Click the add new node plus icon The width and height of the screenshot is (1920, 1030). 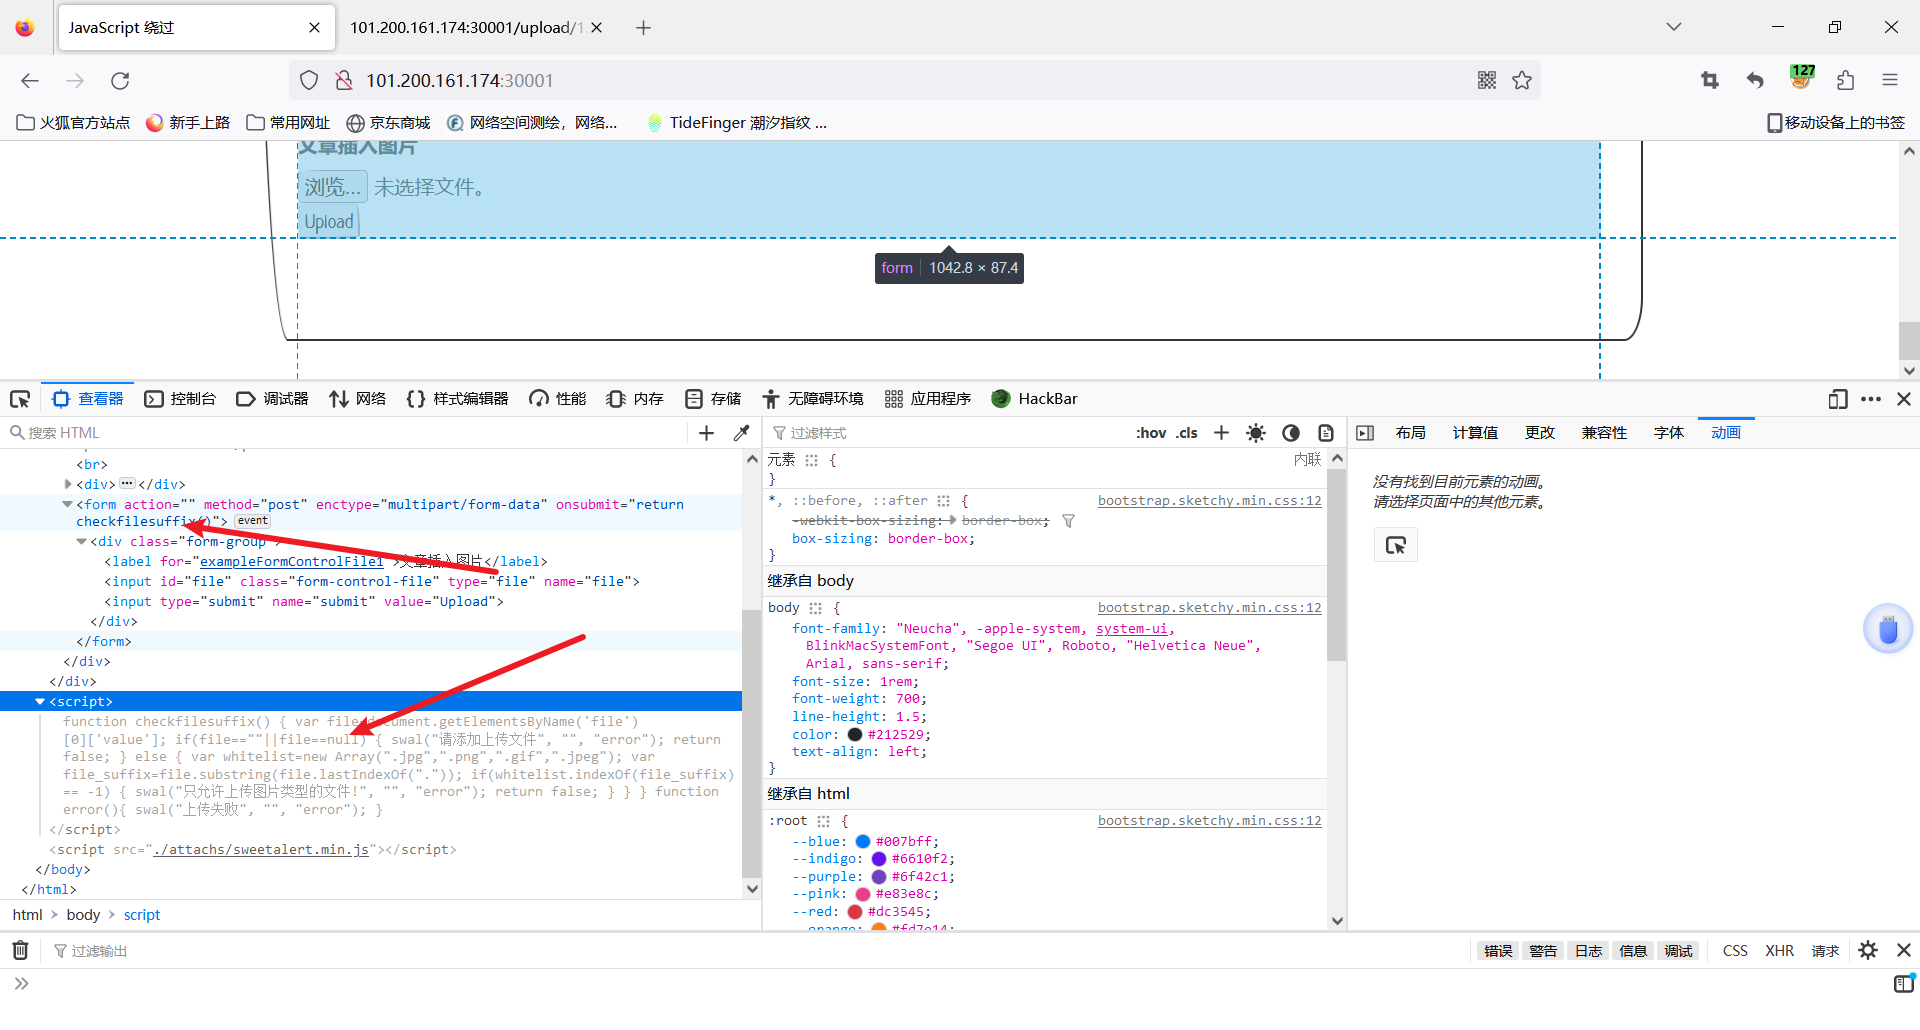tap(707, 433)
